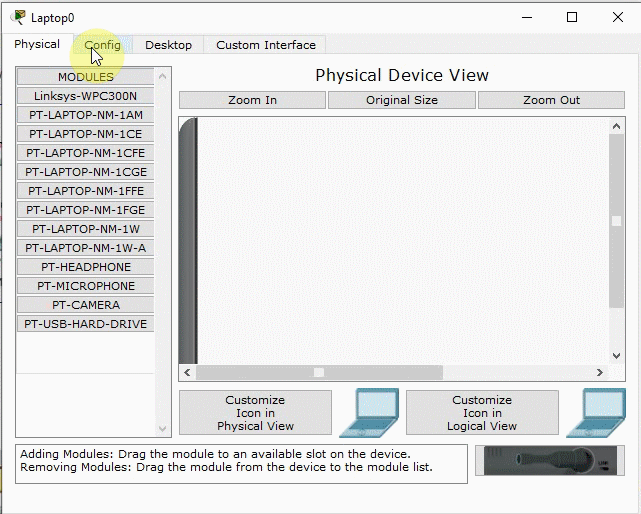This screenshot has width=641, height=514.
Task: Click the Laptop0 window title icon
Action: click(18, 18)
